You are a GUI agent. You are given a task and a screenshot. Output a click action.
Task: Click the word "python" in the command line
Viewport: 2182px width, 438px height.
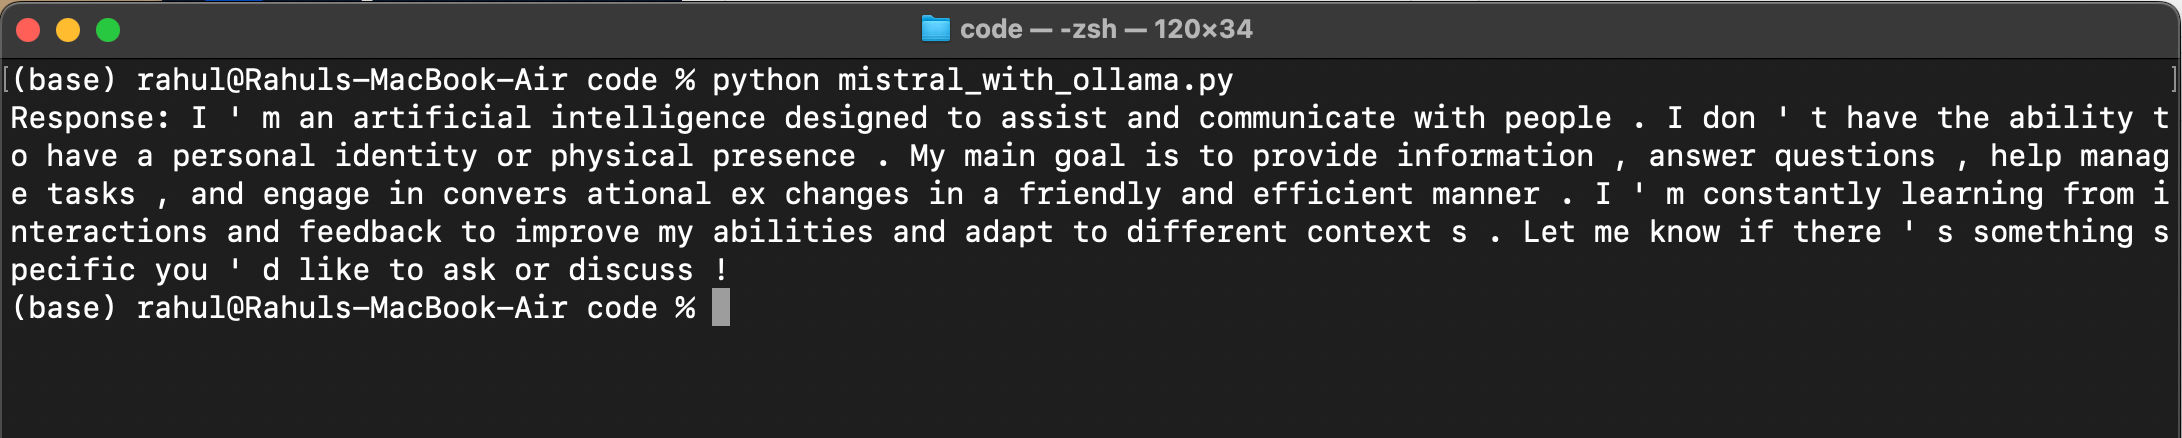[766, 80]
